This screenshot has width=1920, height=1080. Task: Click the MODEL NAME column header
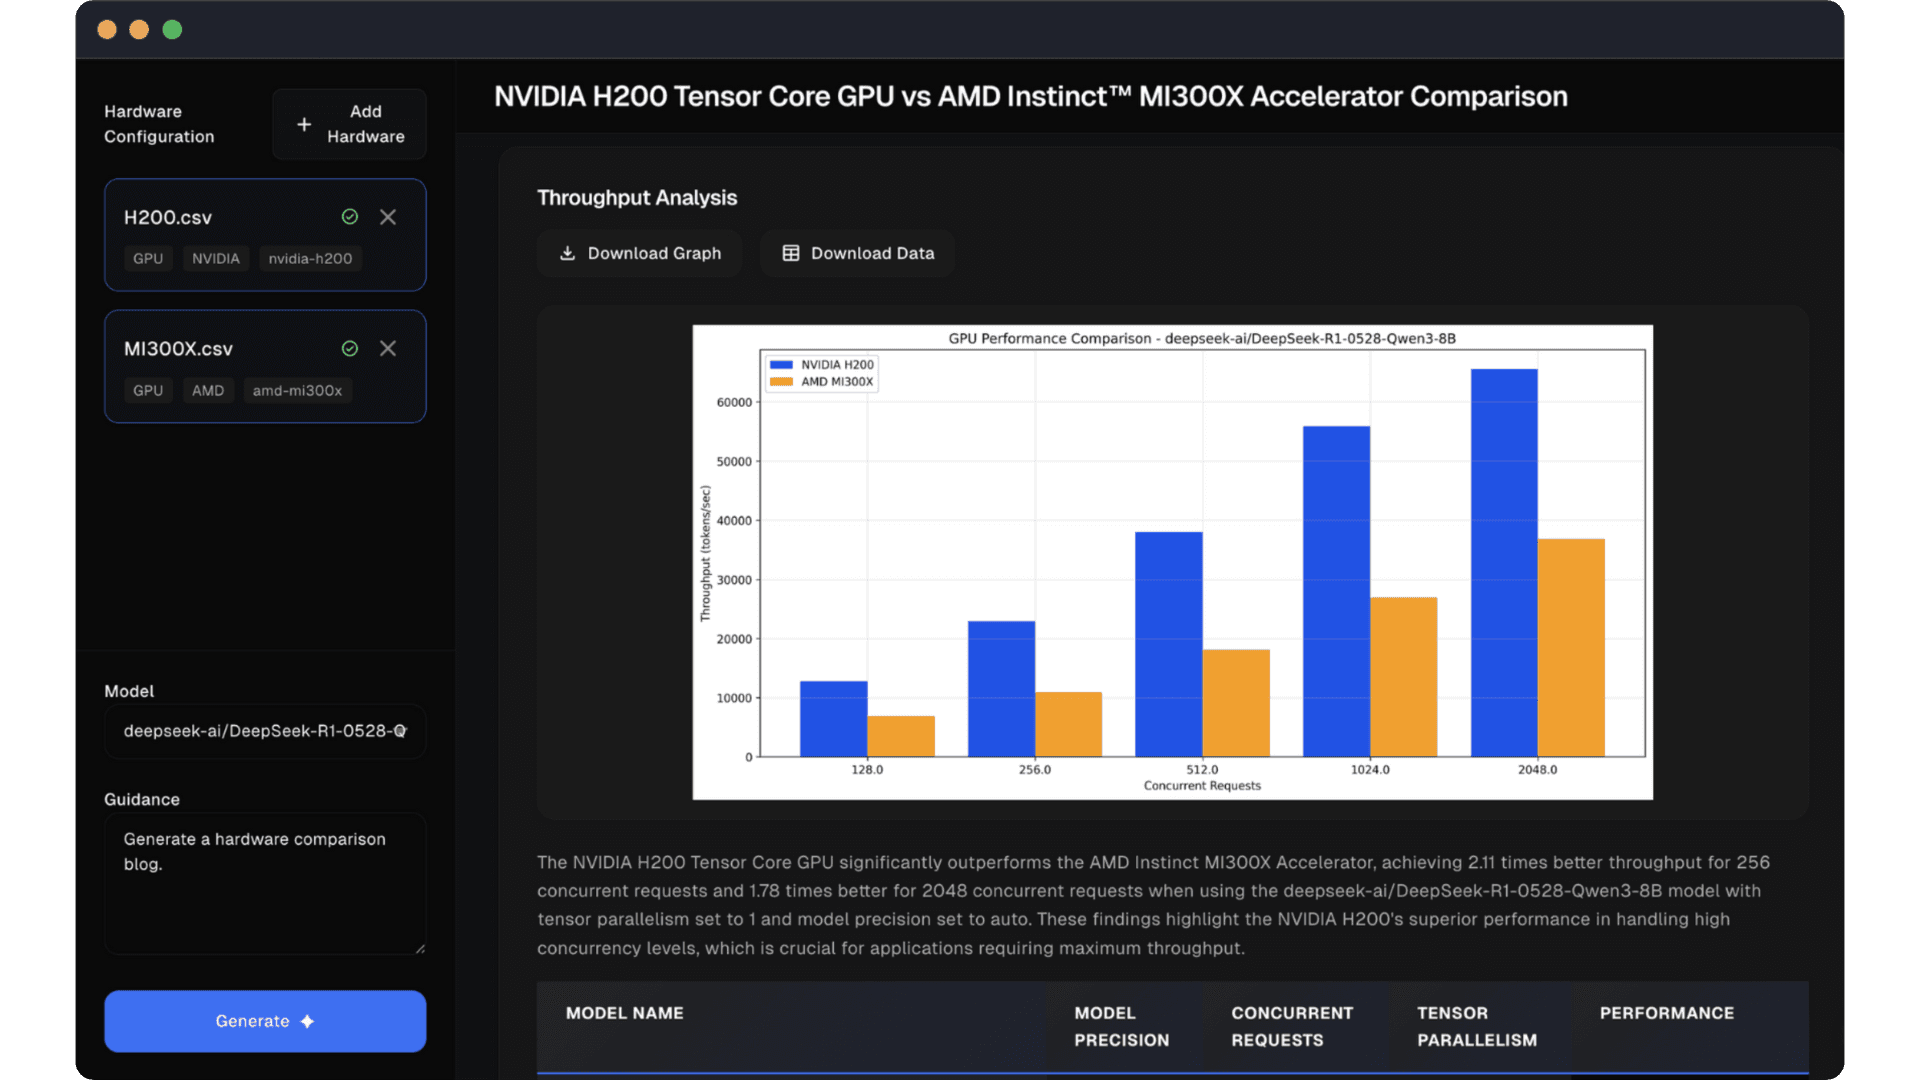pos(625,1013)
